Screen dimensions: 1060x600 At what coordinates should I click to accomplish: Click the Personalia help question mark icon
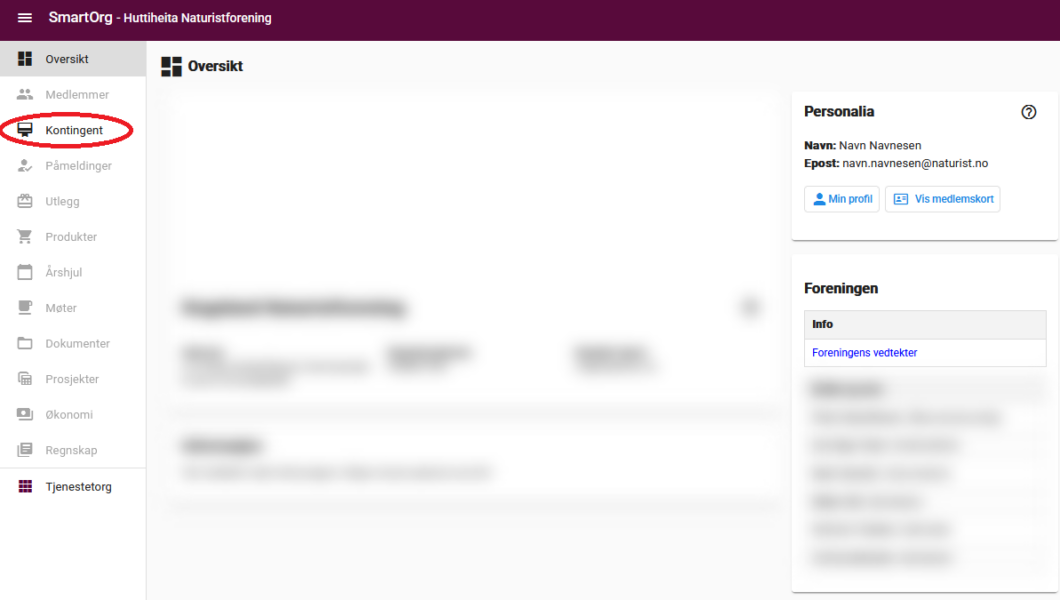click(1028, 112)
